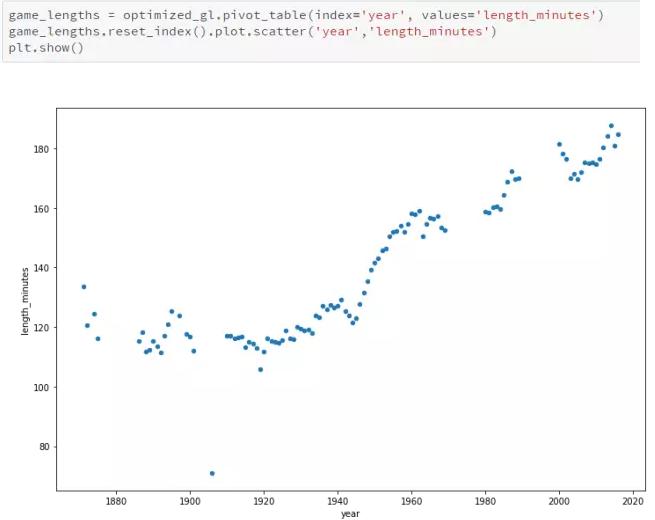The width and height of the screenshot is (655, 520).
Task: Click the plt.show() line
Action: click(x=46, y=48)
